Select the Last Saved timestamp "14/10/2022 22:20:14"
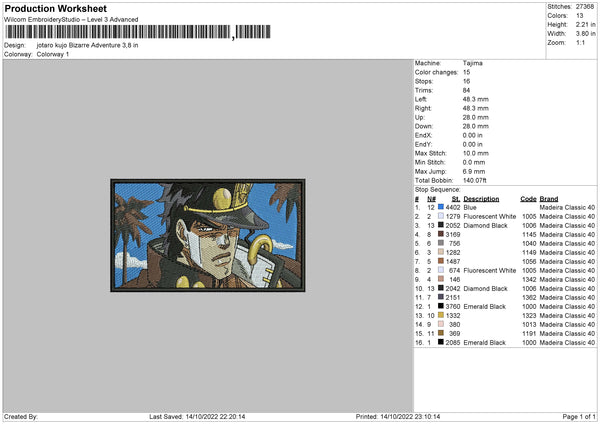Image resolution: width=600 pixels, height=424 pixels. pos(215,416)
